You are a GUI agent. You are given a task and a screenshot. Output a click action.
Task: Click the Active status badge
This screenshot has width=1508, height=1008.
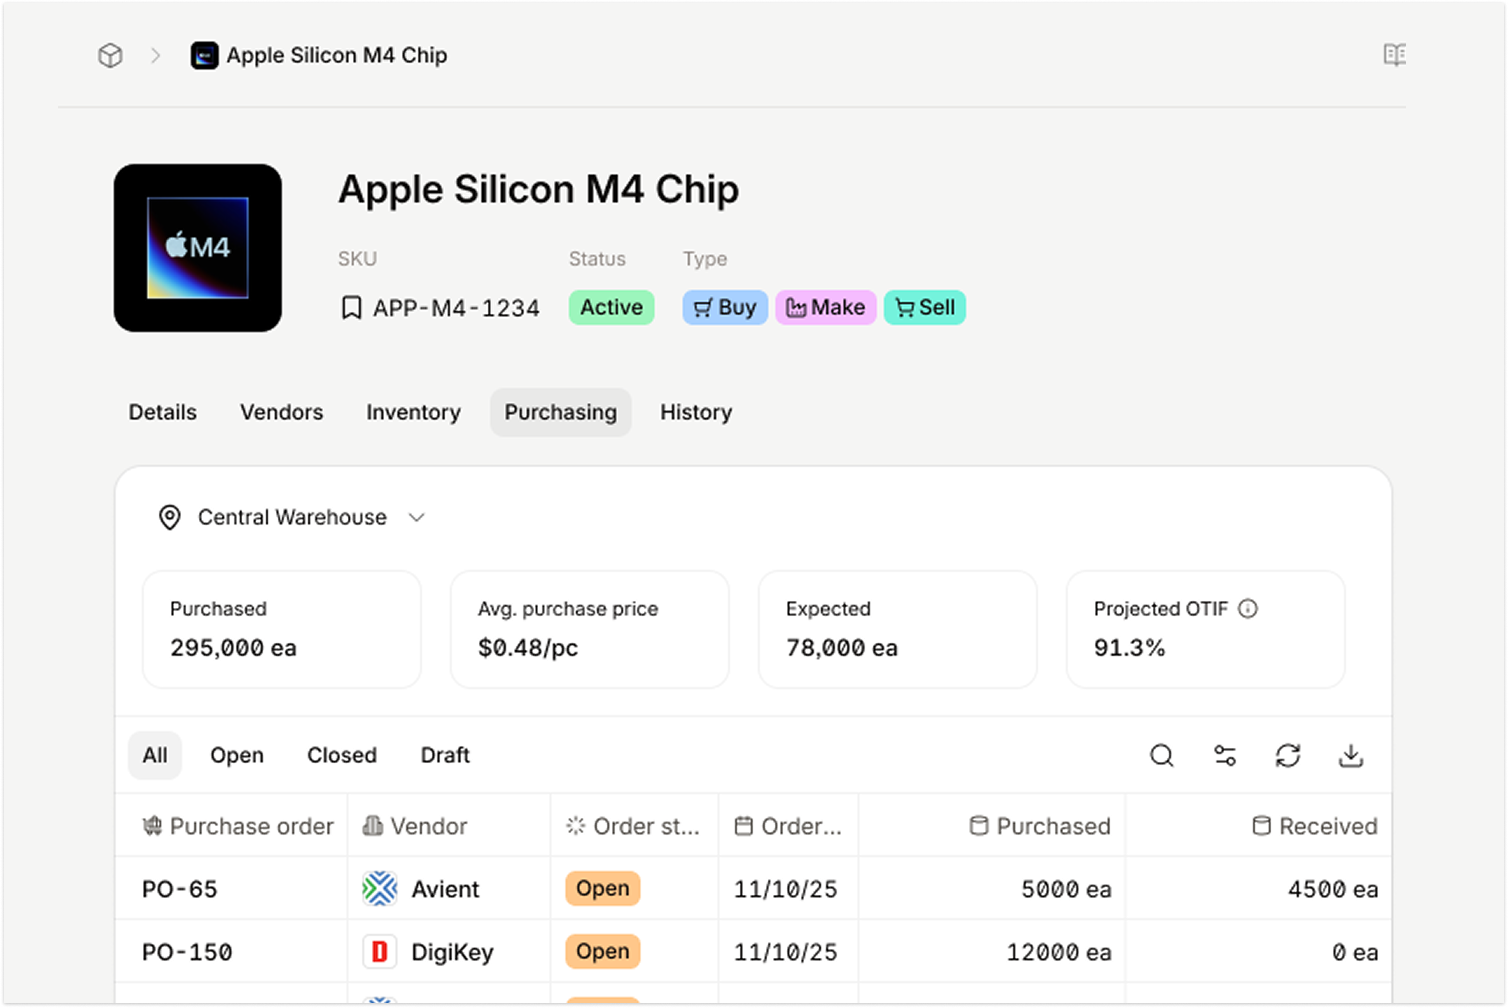[611, 307]
